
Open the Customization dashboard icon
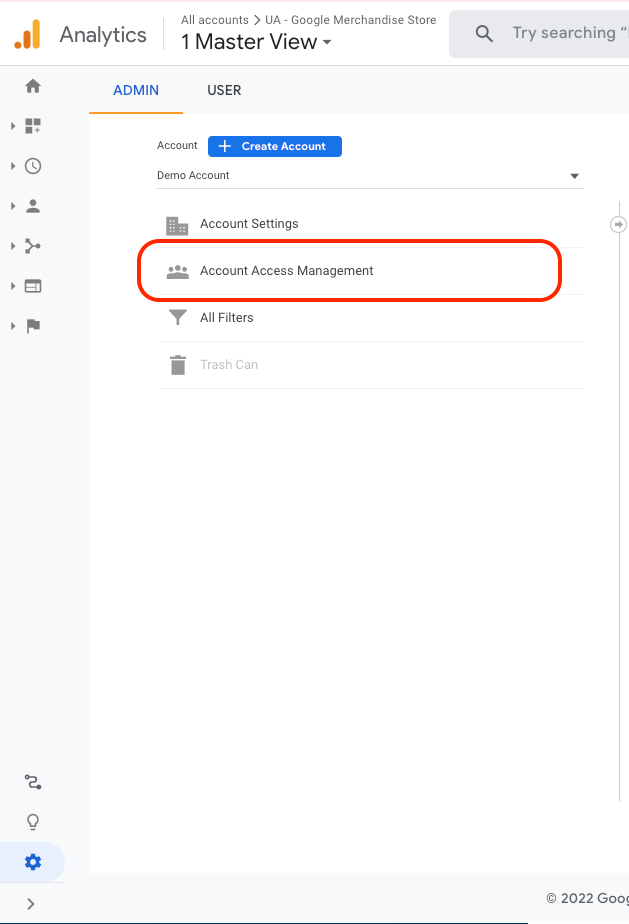click(x=33, y=126)
